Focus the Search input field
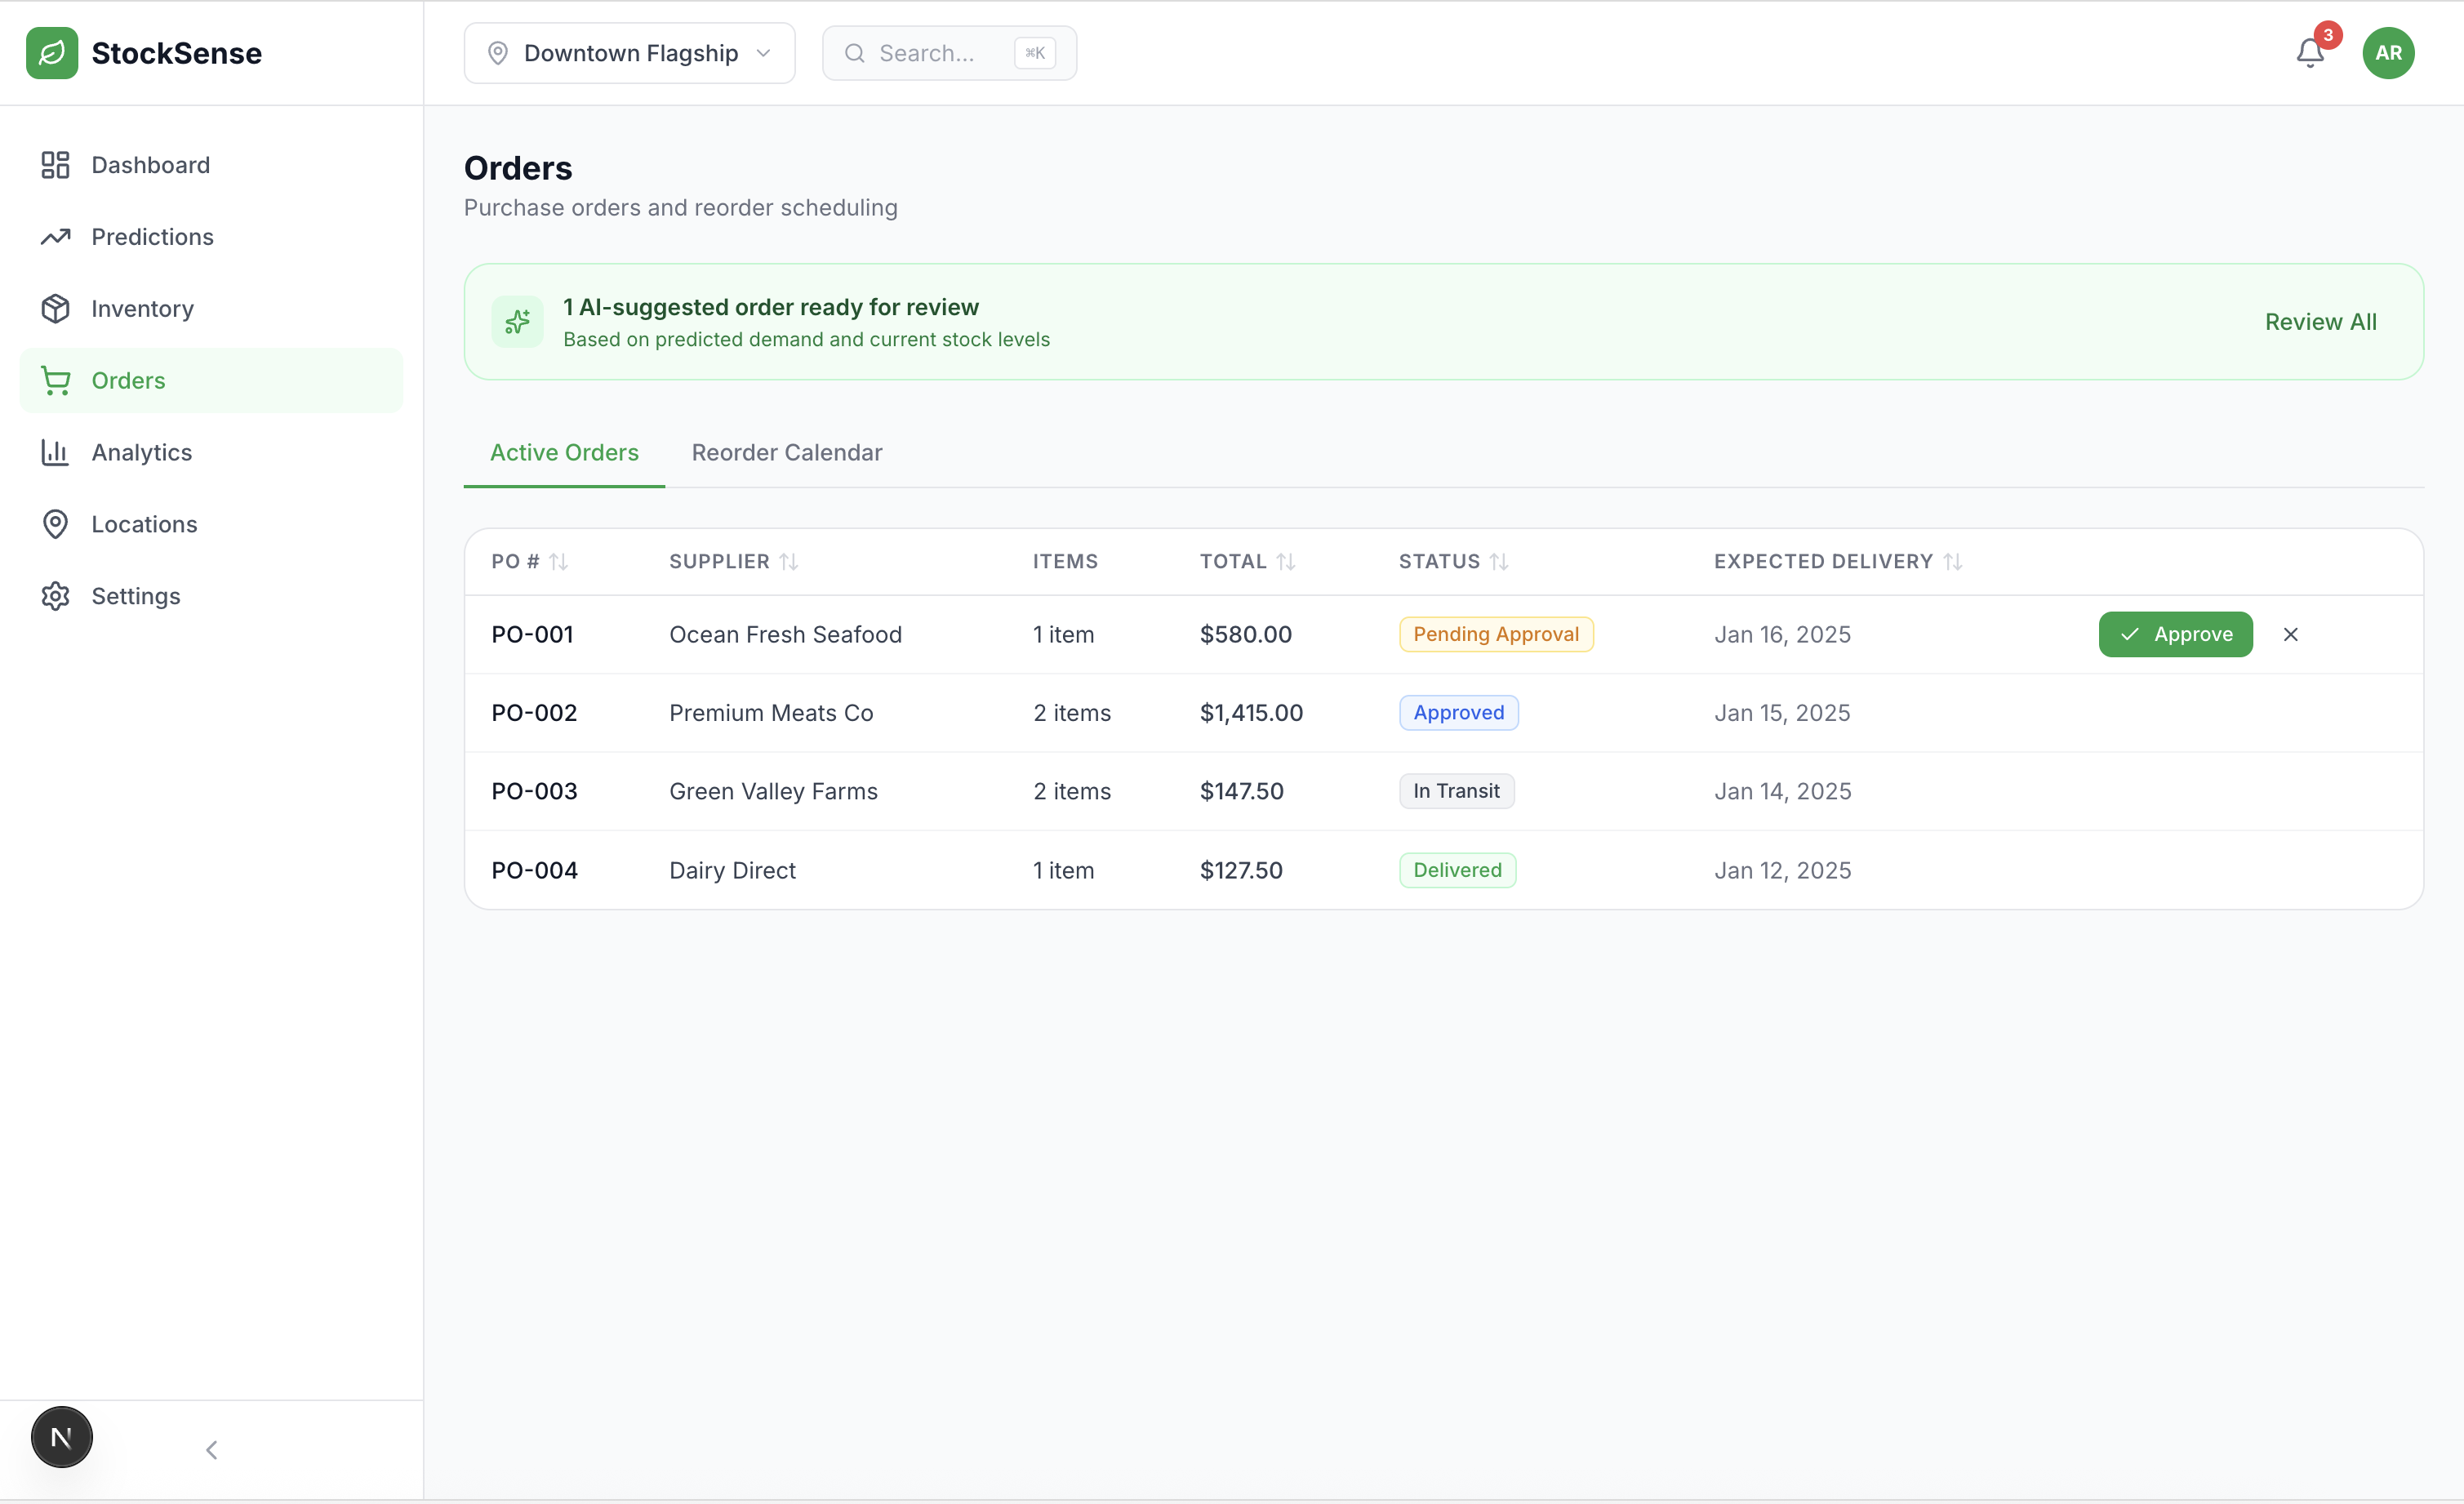Image resolution: width=2464 pixels, height=1504 pixels. (926, 53)
